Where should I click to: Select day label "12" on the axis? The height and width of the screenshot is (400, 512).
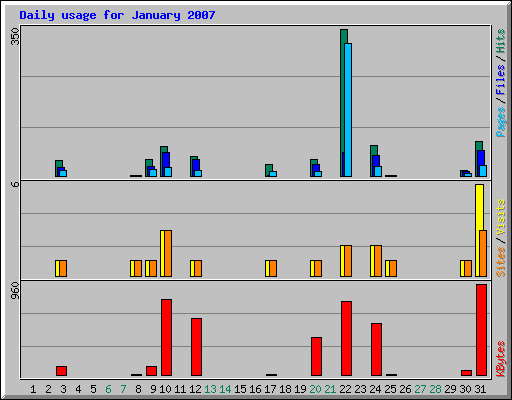click(195, 389)
